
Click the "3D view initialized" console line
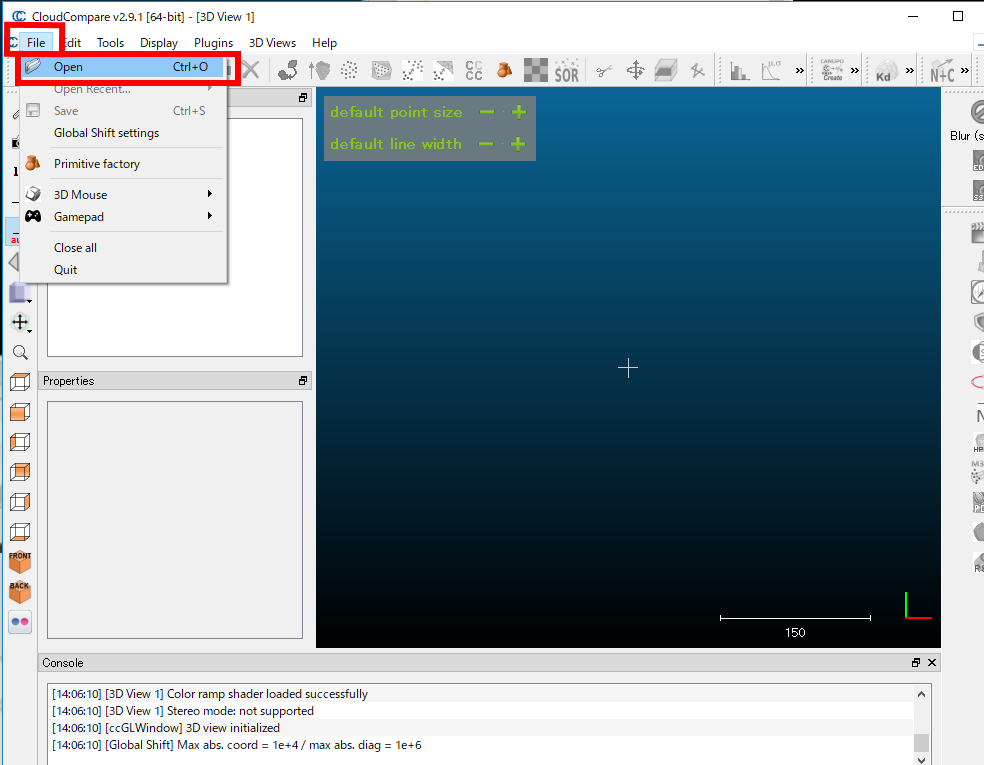[x=166, y=728]
